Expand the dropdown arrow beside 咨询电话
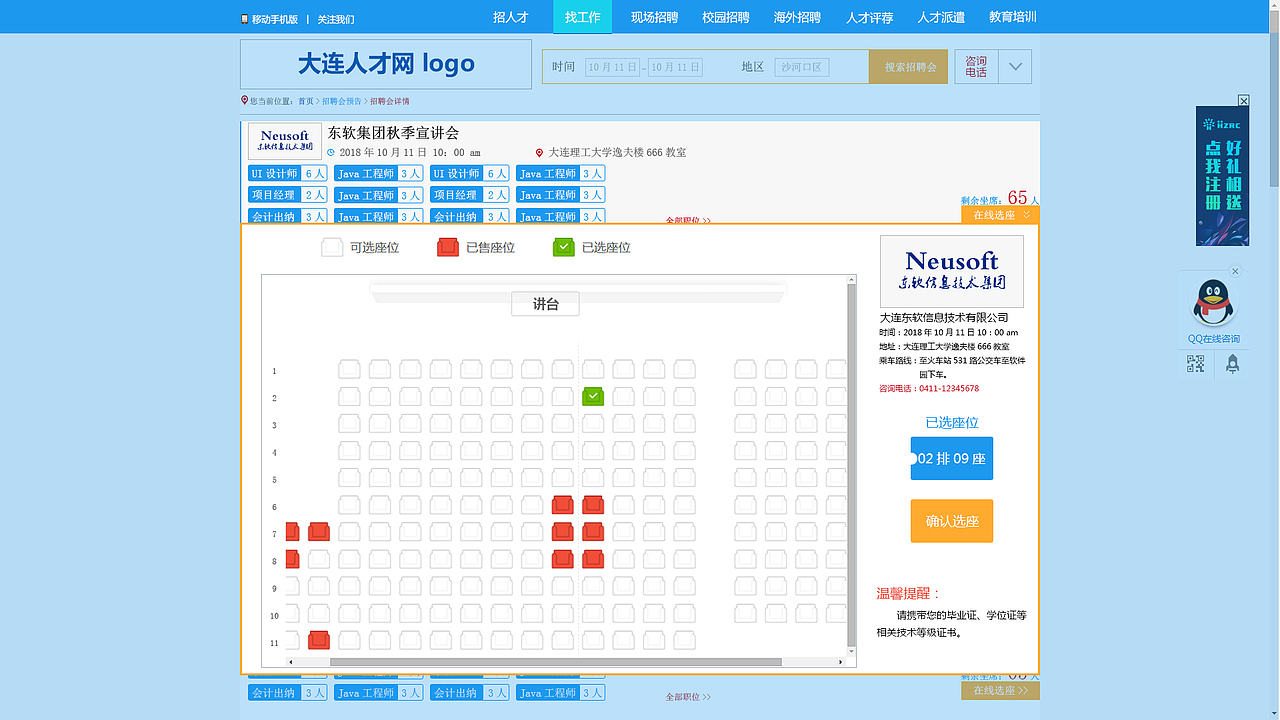 [1015, 67]
